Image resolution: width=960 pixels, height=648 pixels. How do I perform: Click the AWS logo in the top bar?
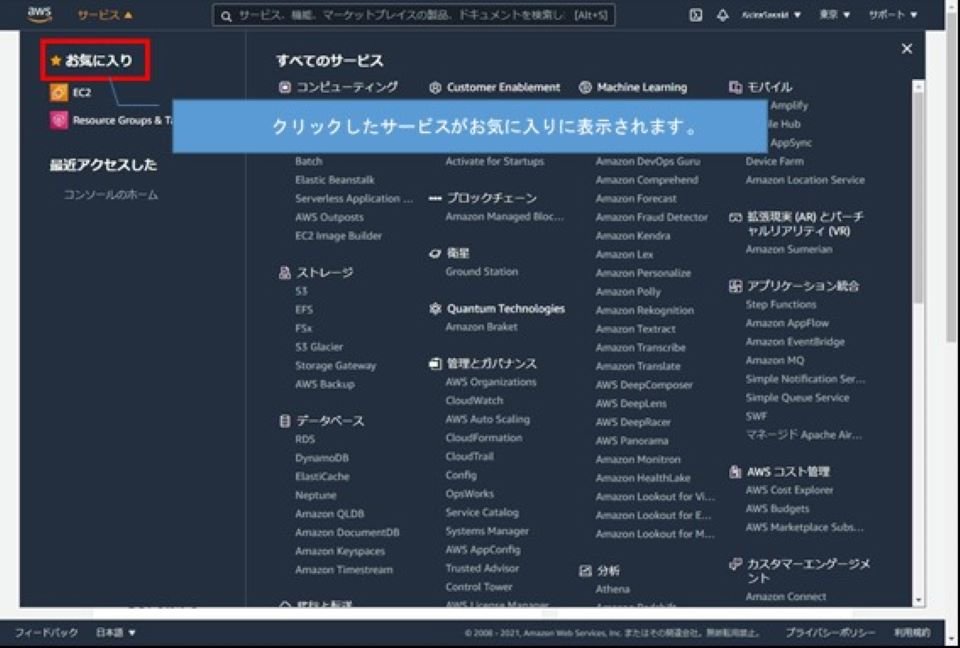[40, 15]
